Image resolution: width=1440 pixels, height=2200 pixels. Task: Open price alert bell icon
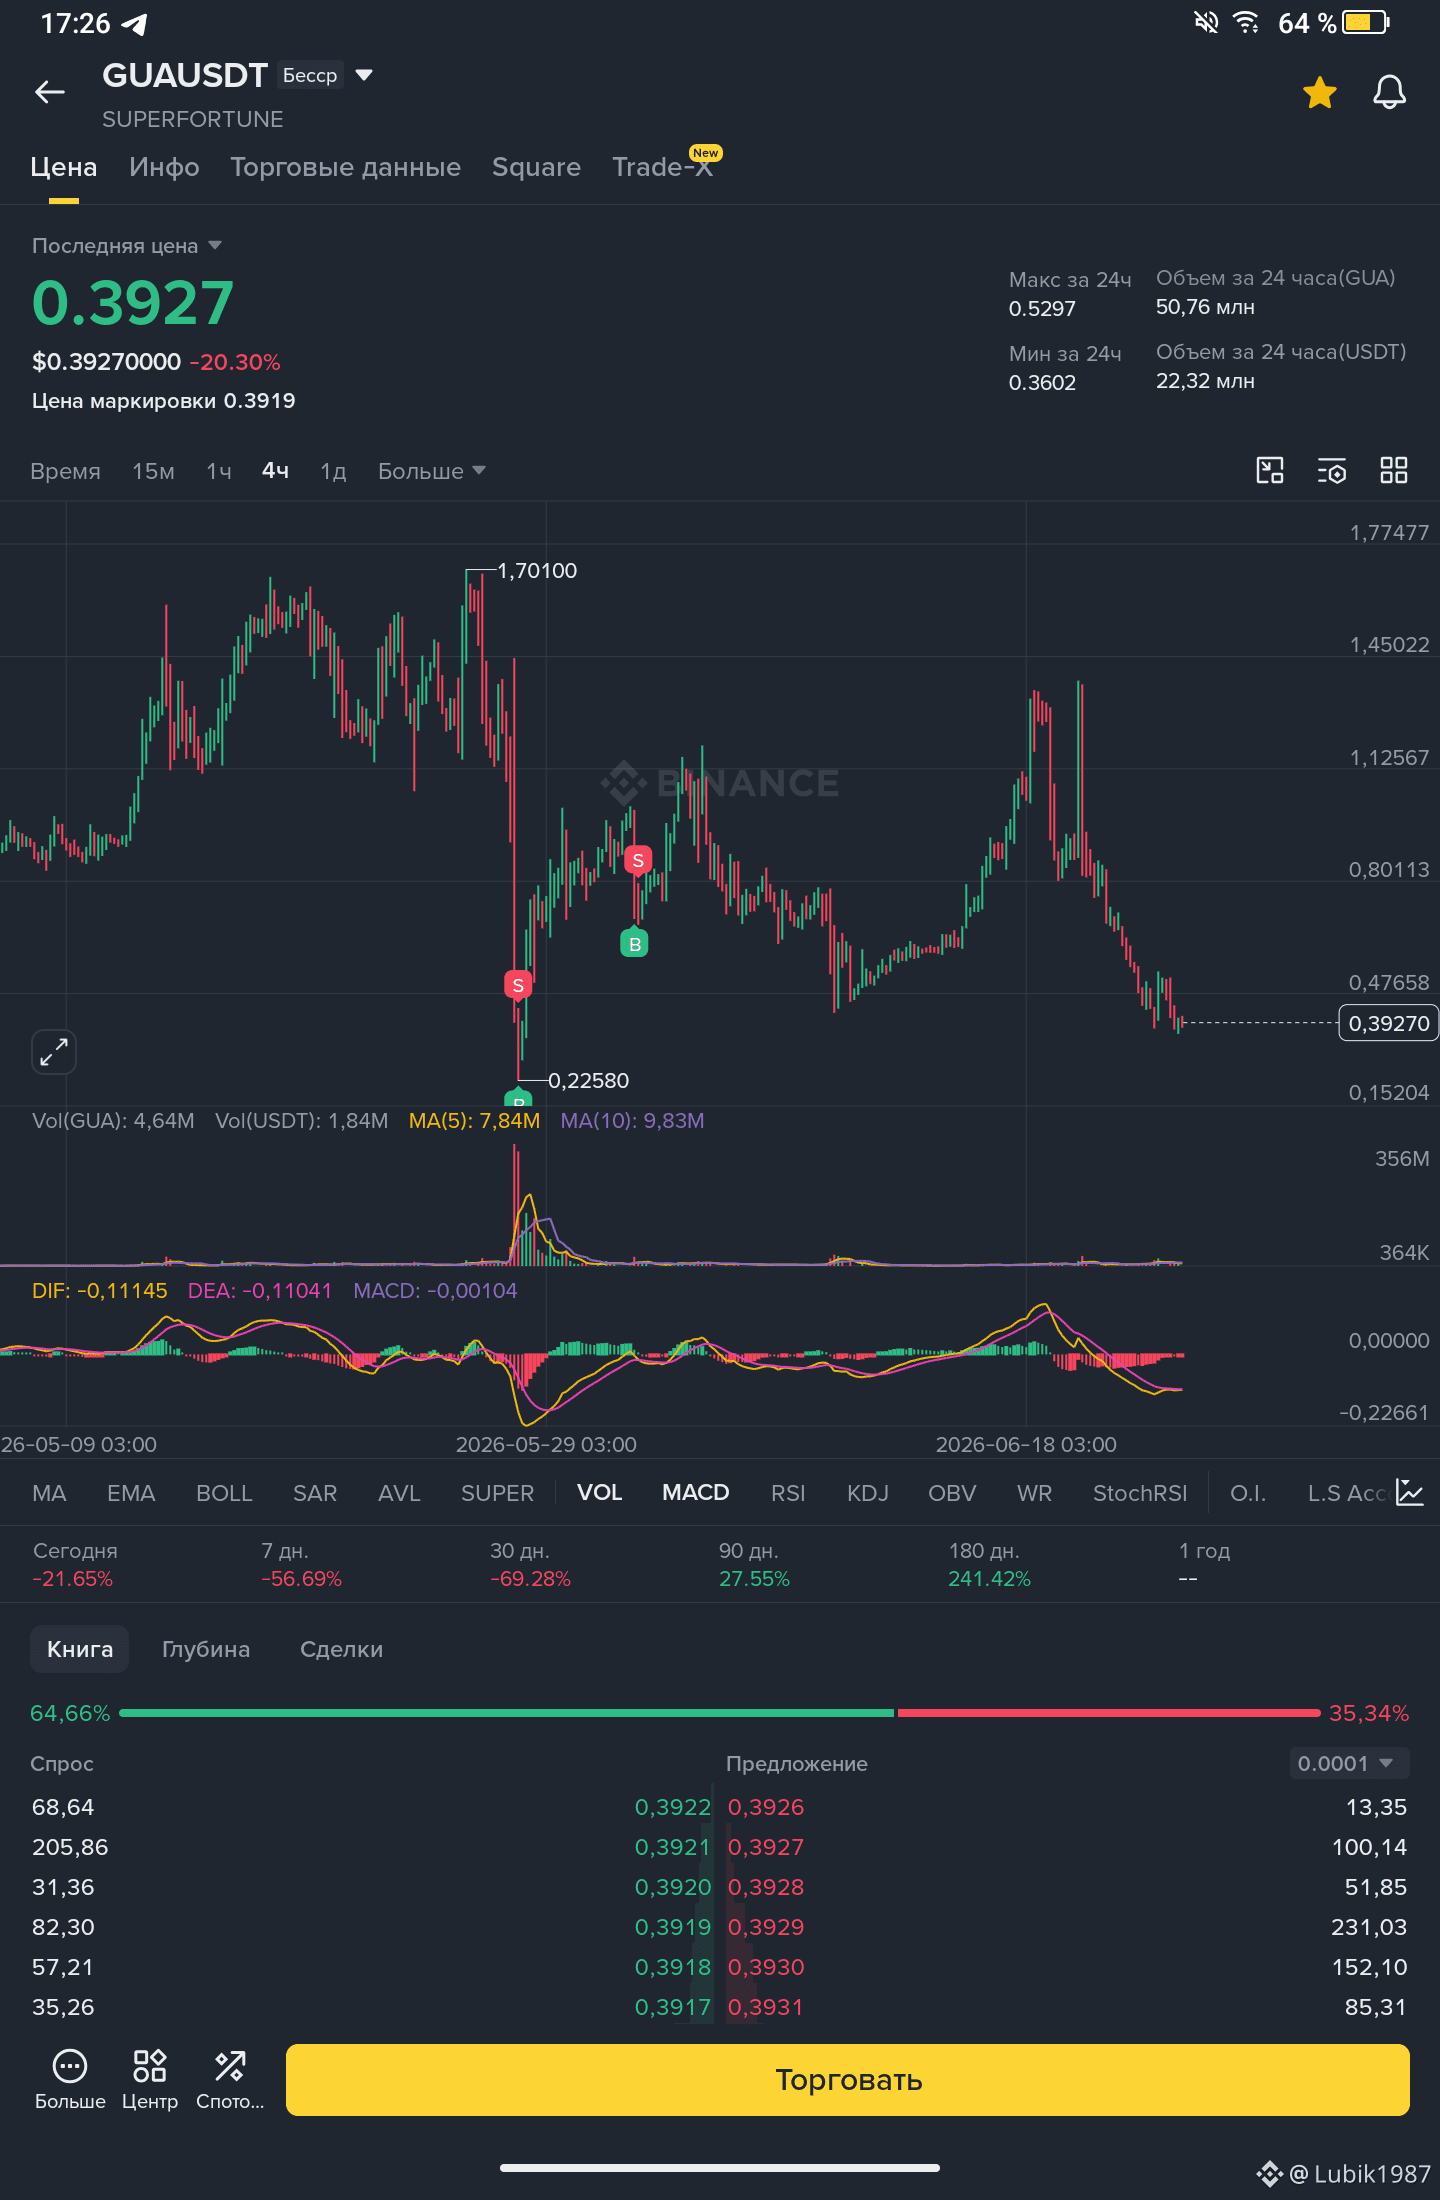pos(1389,93)
